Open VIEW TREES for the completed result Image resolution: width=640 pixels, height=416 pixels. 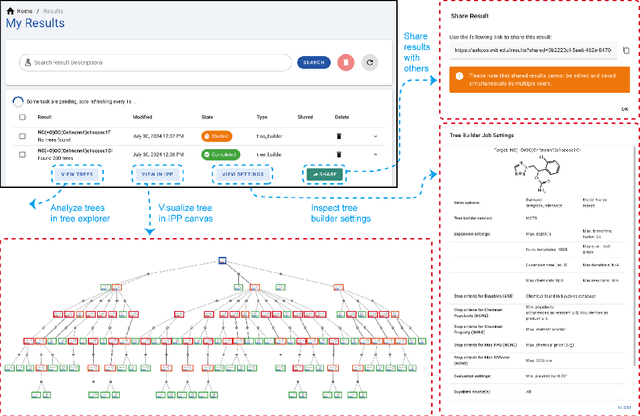[x=79, y=174]
